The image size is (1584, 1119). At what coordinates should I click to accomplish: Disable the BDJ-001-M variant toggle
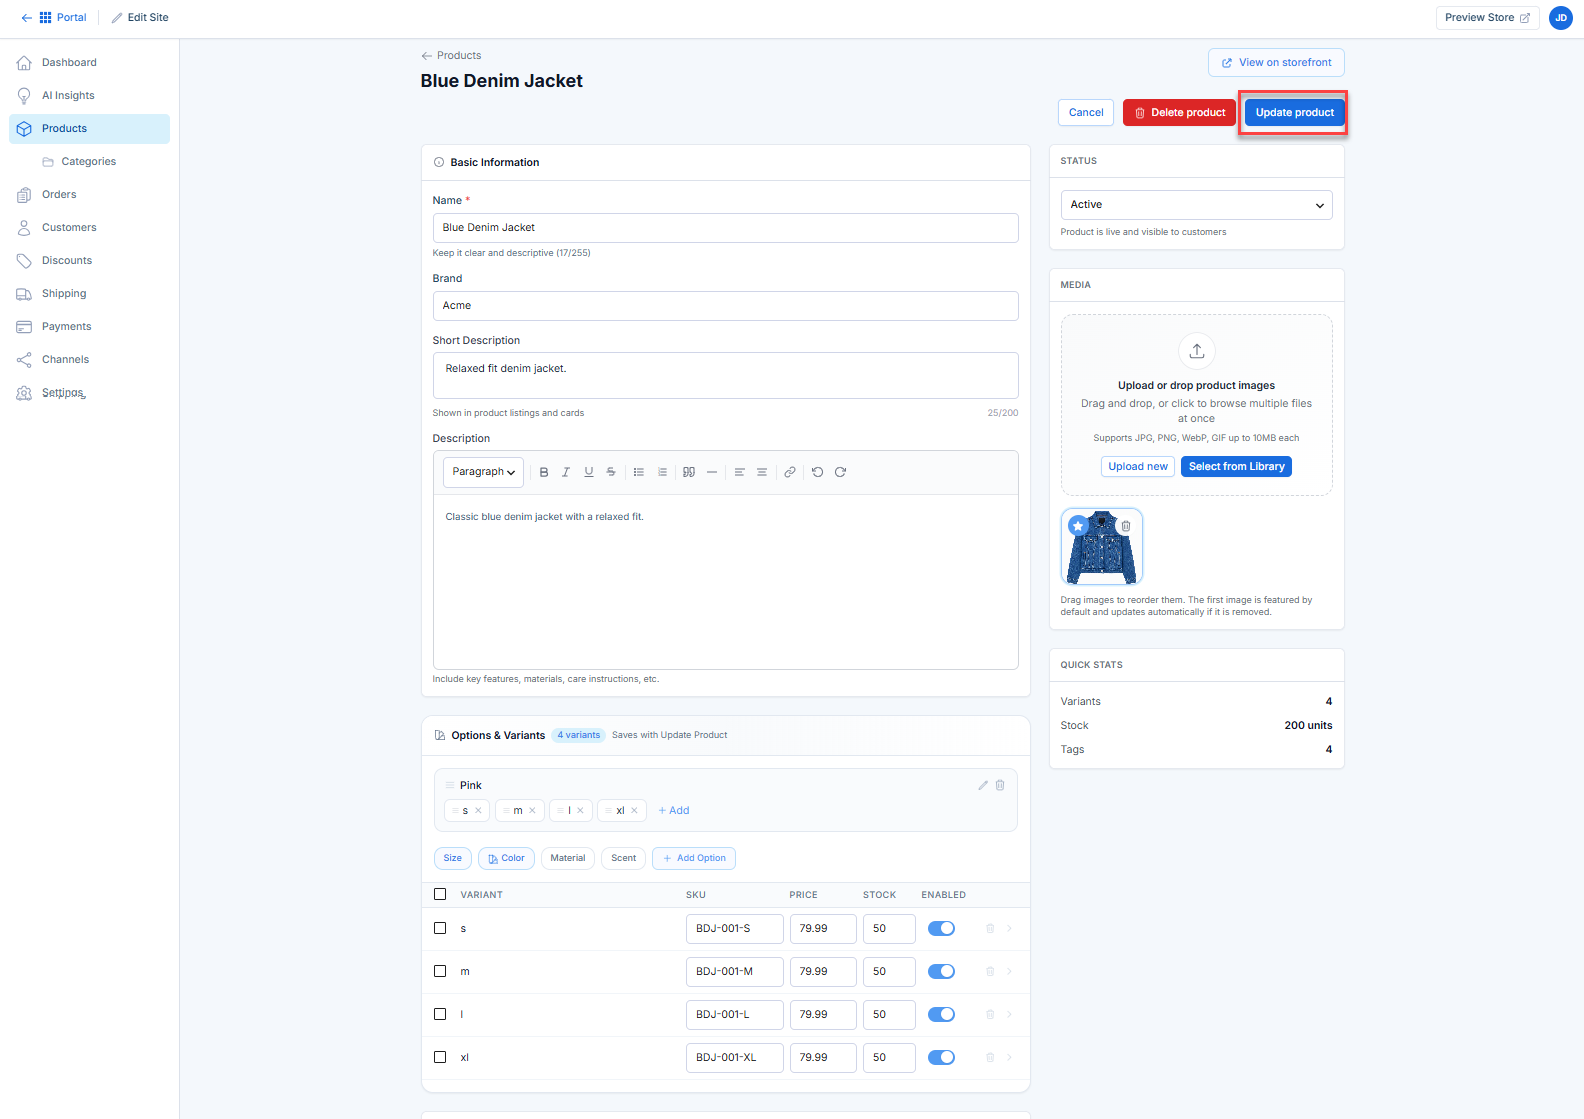click(941, 972)
